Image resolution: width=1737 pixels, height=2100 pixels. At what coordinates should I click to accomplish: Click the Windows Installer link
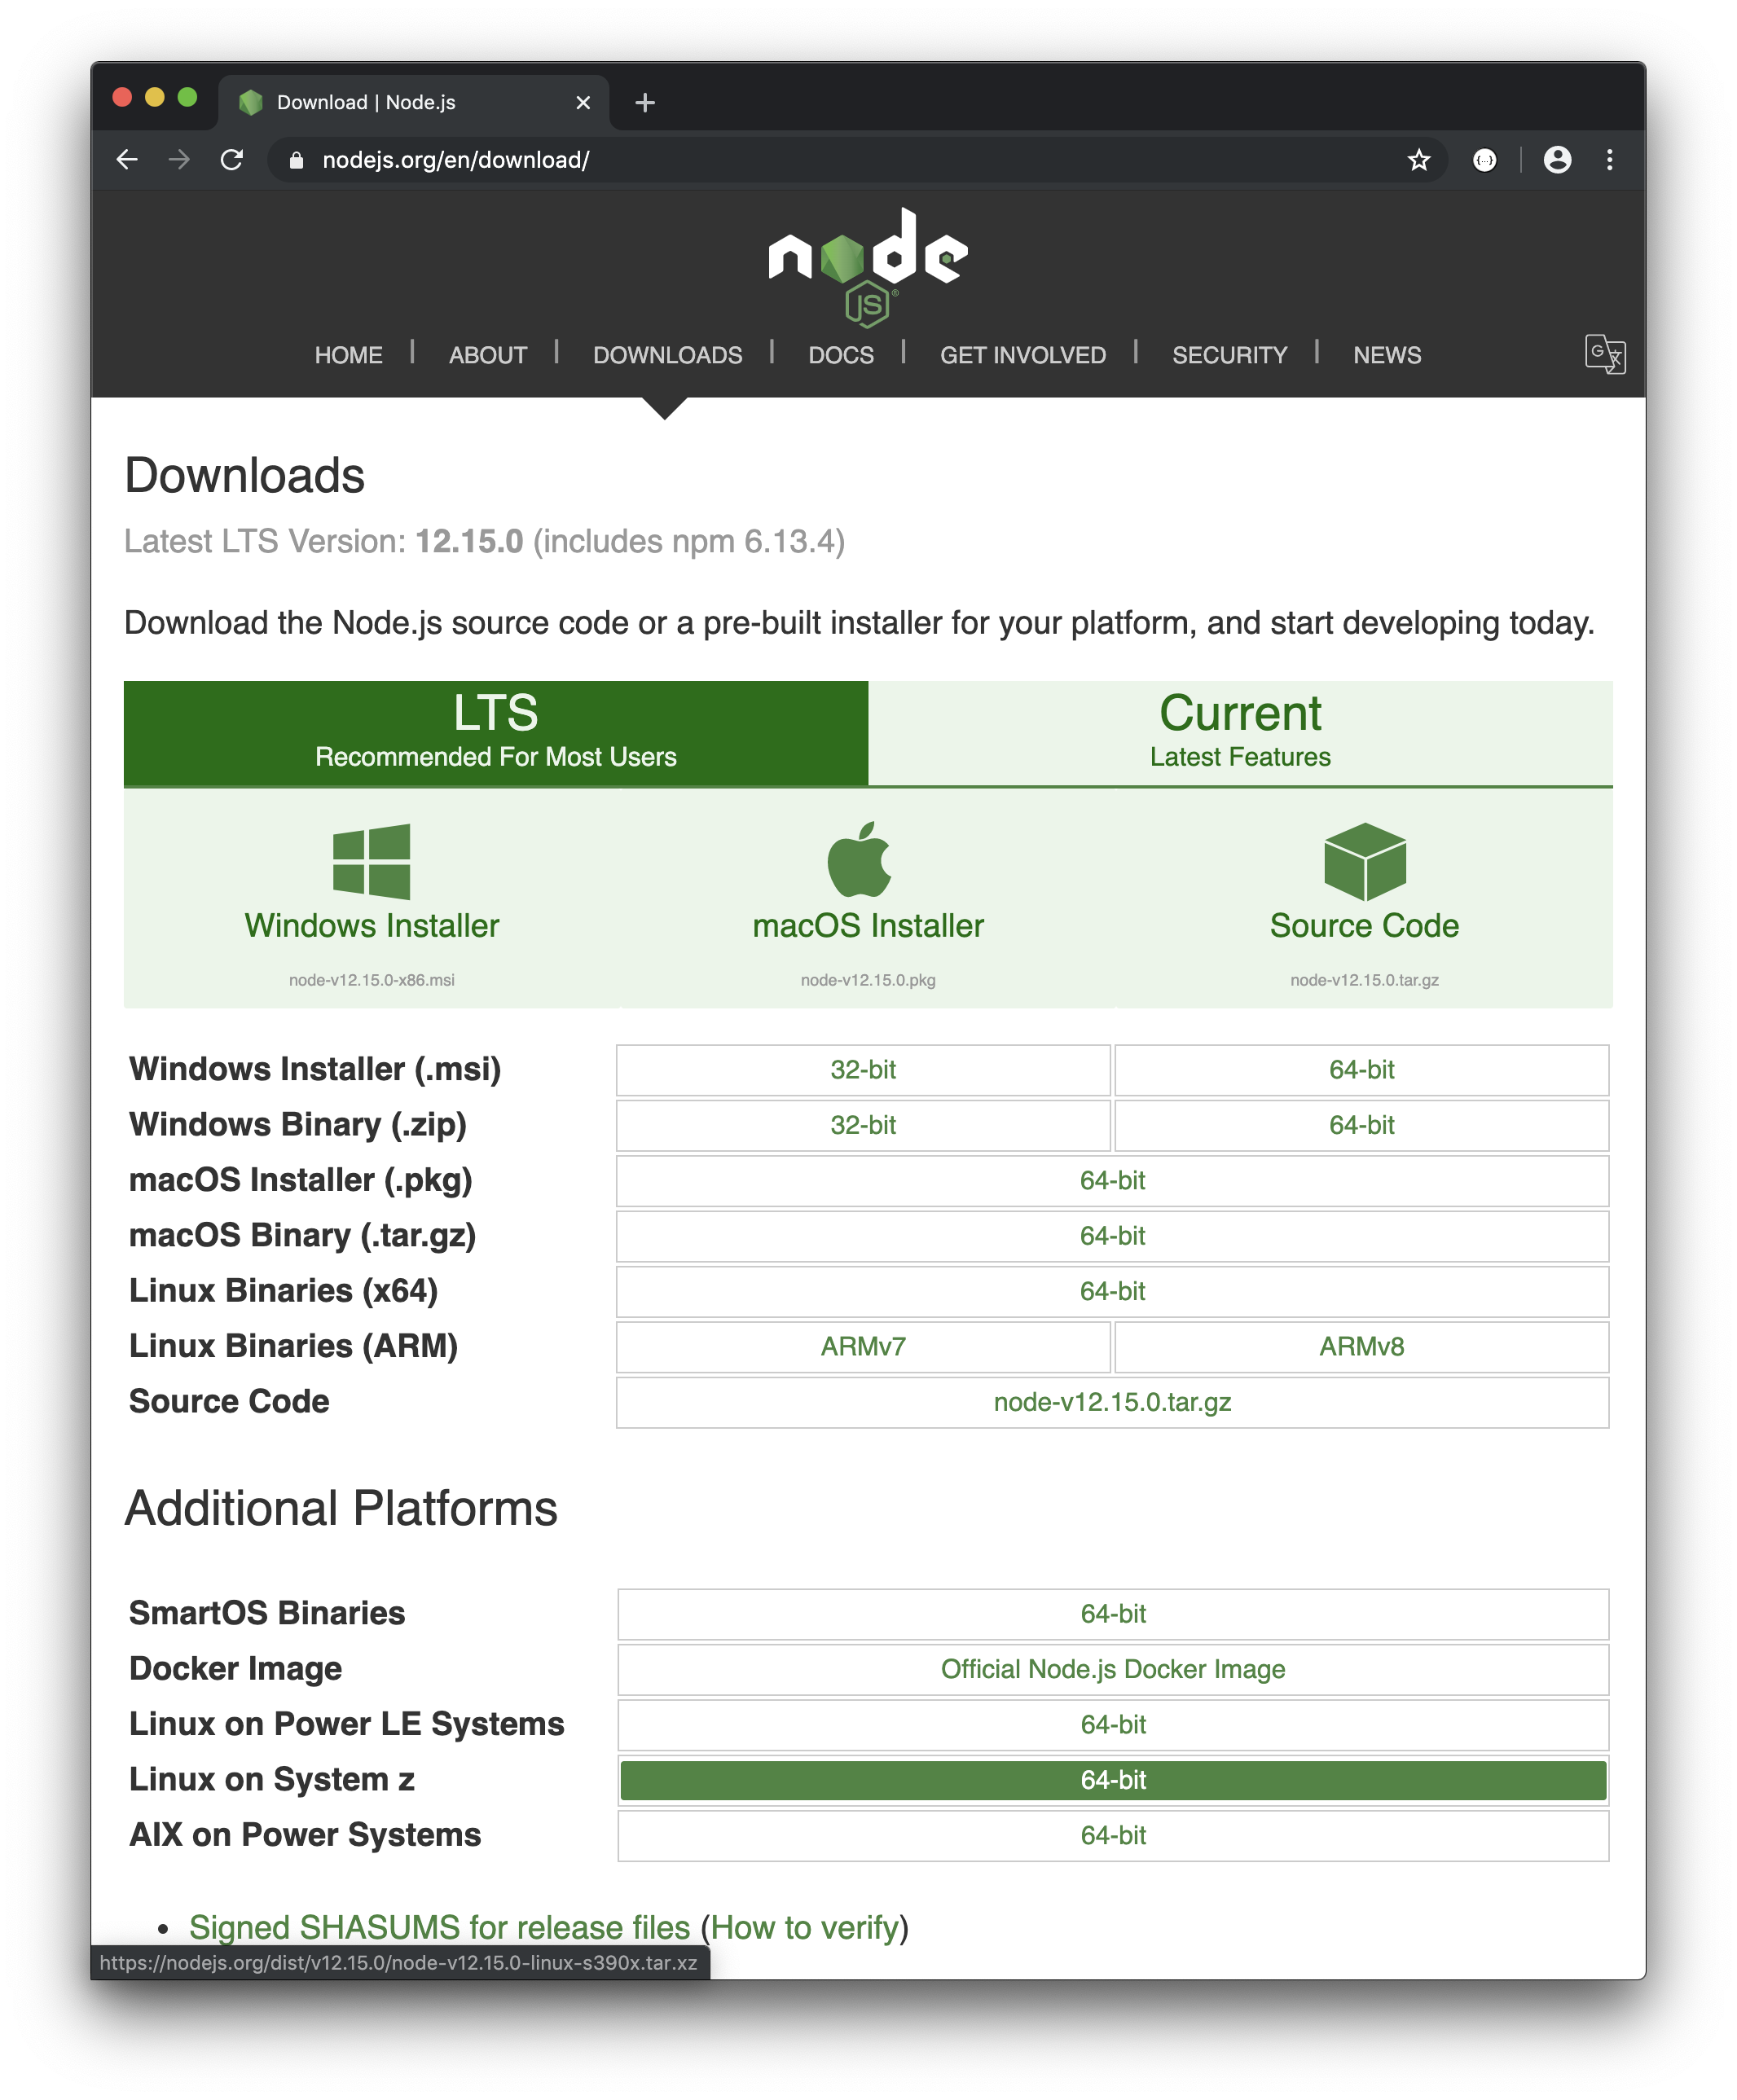(x=371, y=925)
